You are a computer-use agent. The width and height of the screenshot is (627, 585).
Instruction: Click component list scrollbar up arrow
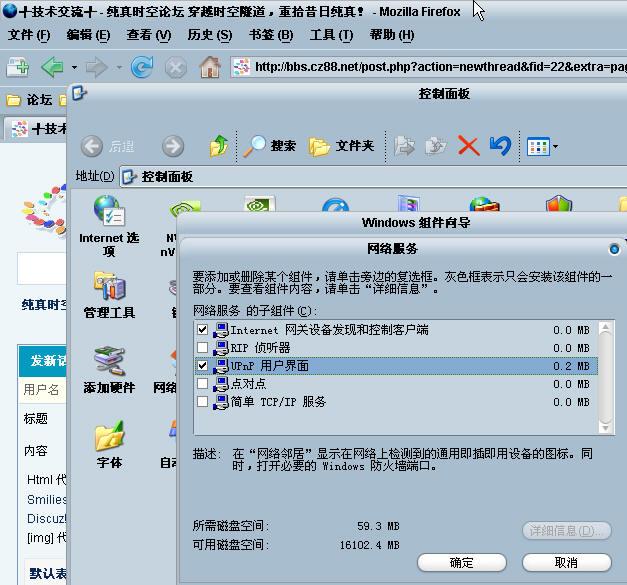[606, 327]
